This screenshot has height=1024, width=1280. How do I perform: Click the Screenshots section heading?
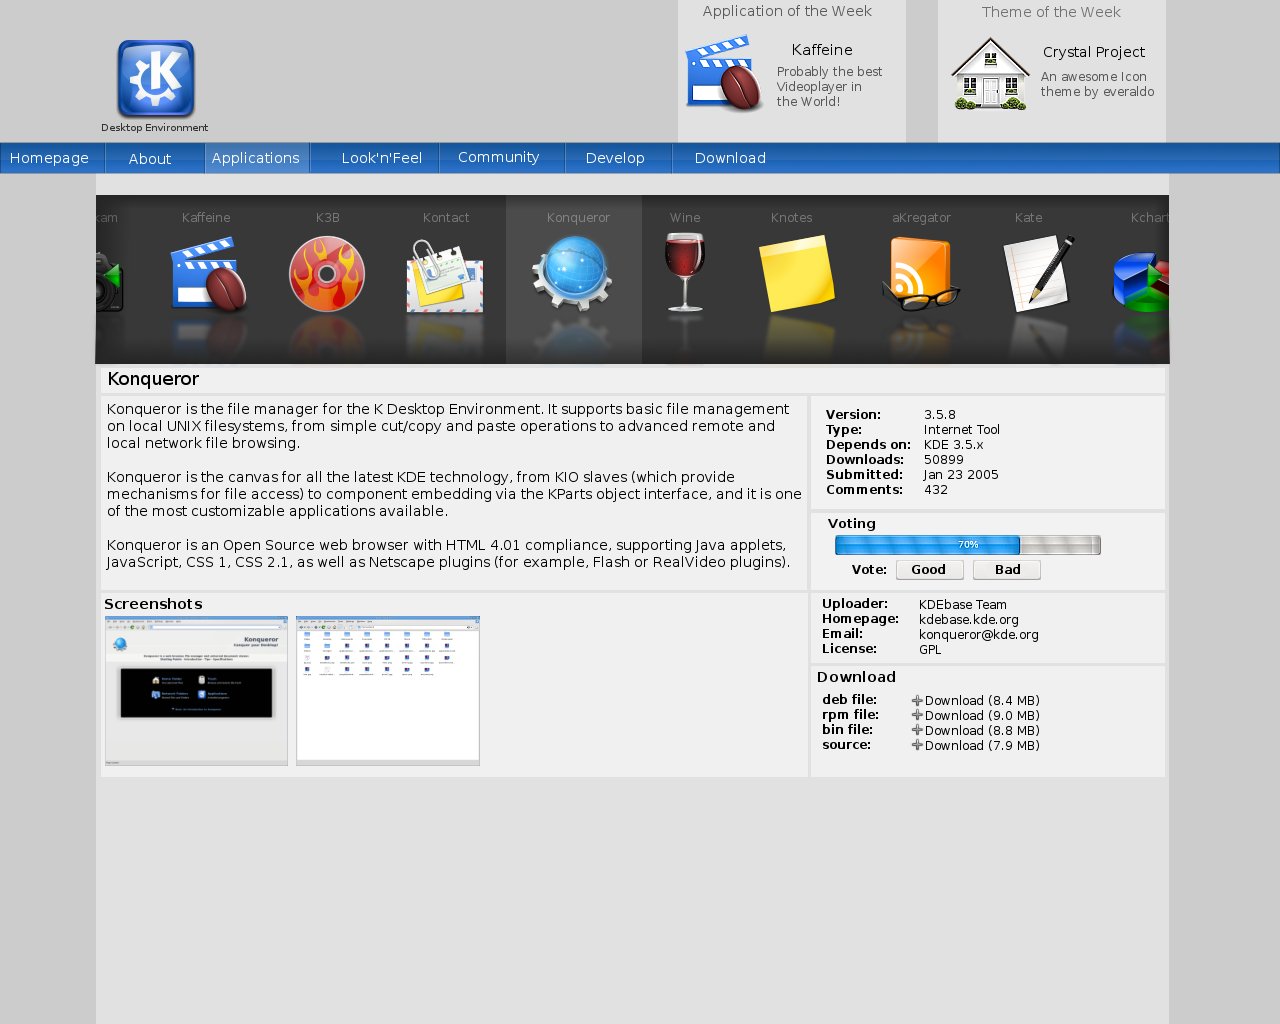(153, 604)
